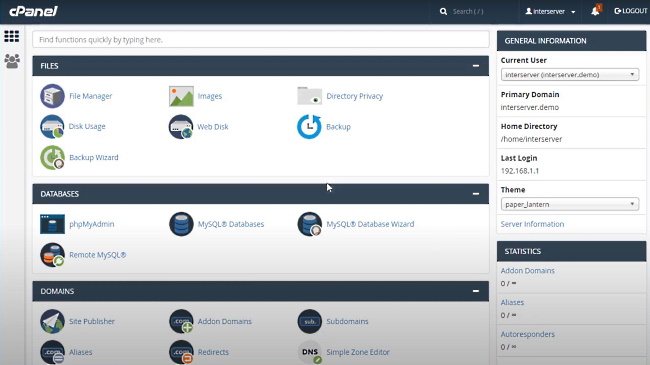The image size is (650, 365).
Task: Open the interserver account menu
Action: (550, 11)
